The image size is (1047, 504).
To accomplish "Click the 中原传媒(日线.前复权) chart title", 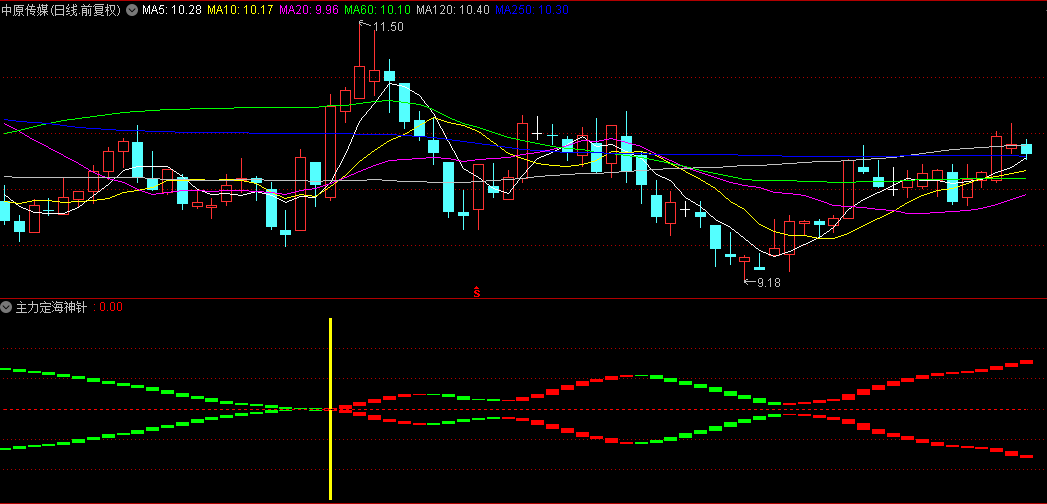I will pos(61,10).
